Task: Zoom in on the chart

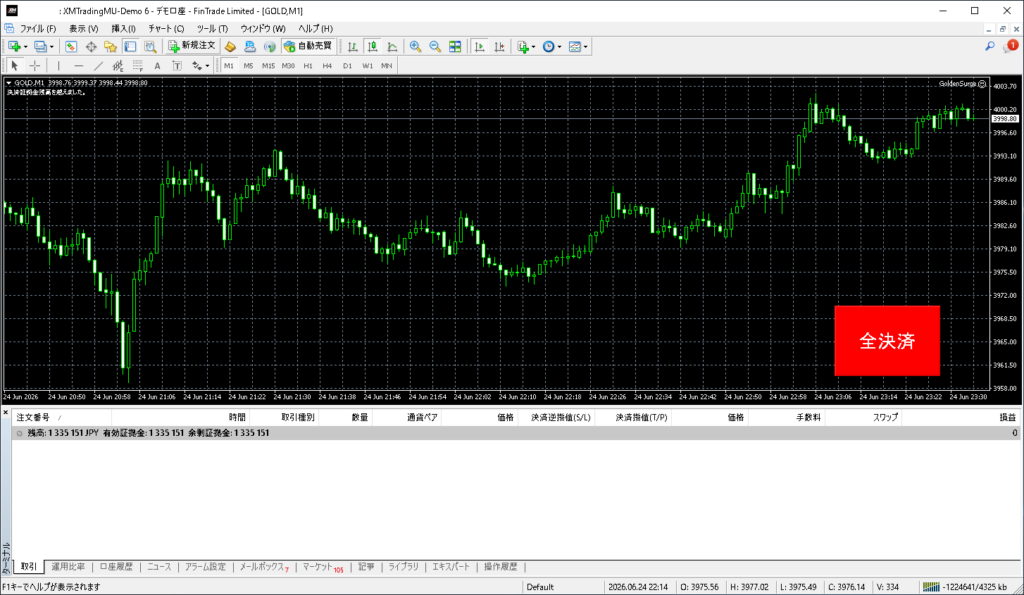Action: coord(415,46)
